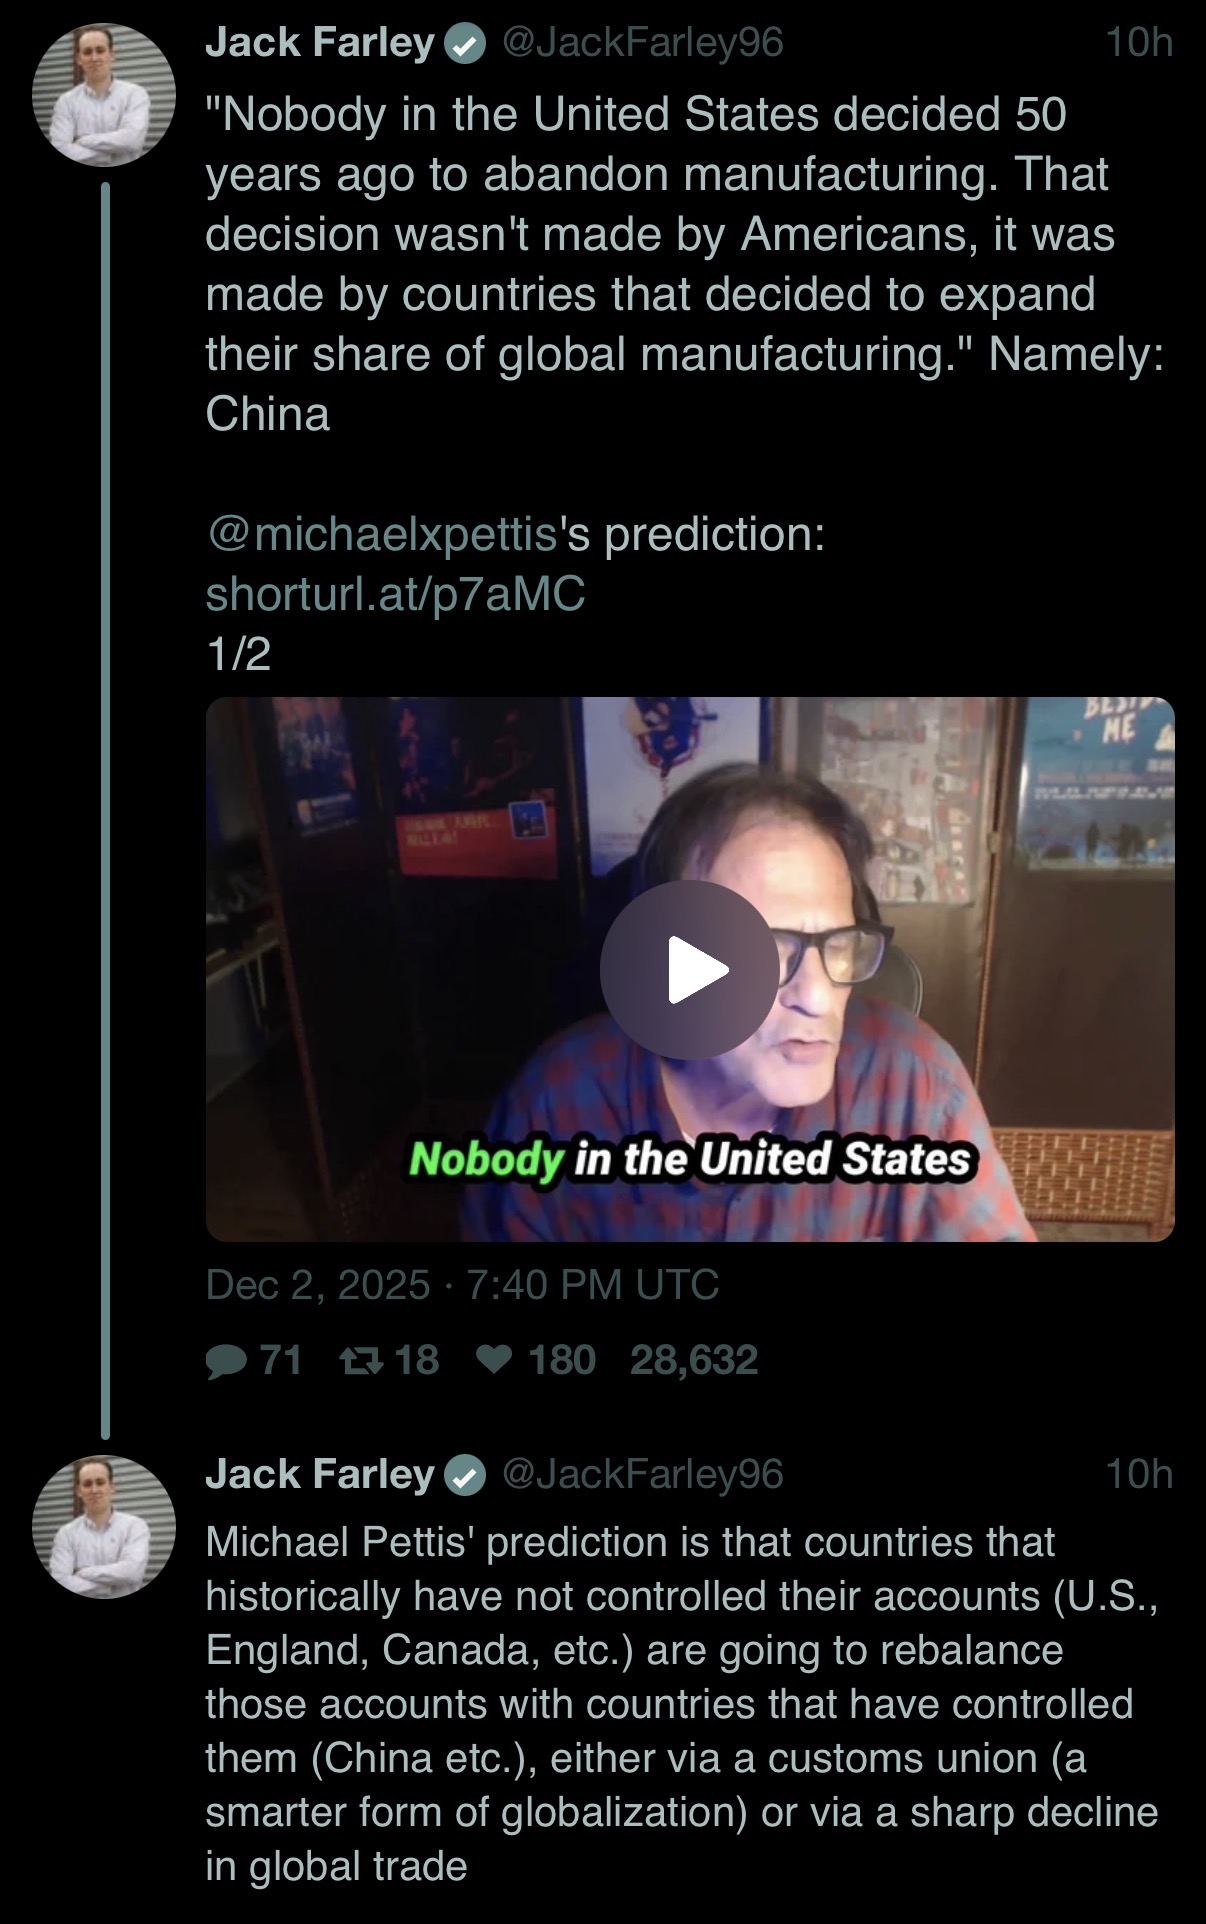Click the retweet arrows icon
Screen dimensions: 1206x1924
[360, 1361]
